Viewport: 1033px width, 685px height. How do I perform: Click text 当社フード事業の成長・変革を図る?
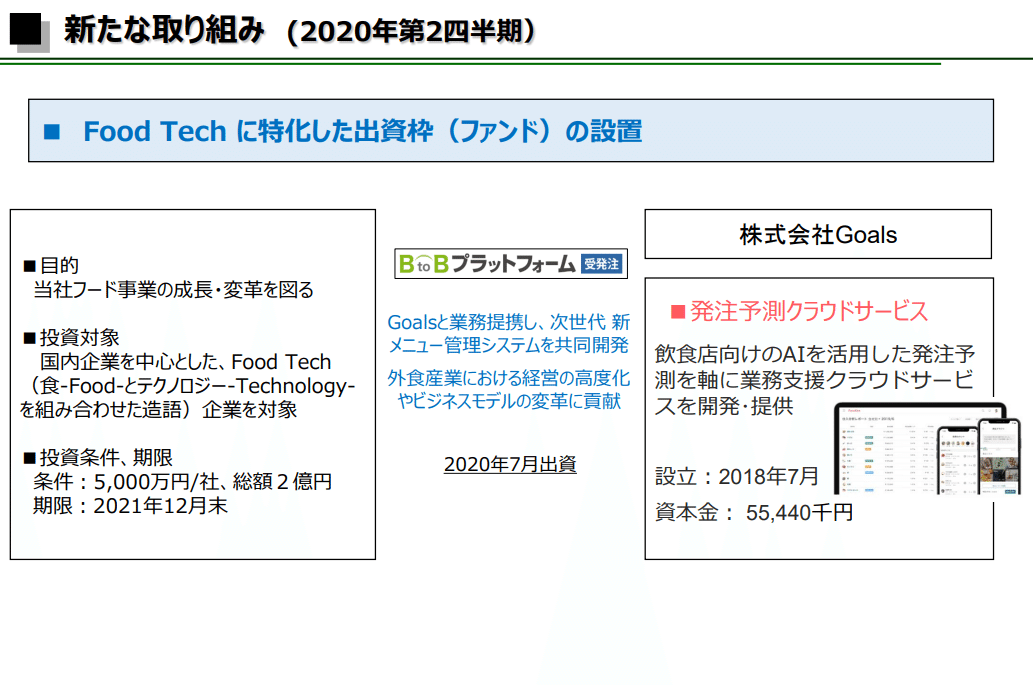[173, 290]
